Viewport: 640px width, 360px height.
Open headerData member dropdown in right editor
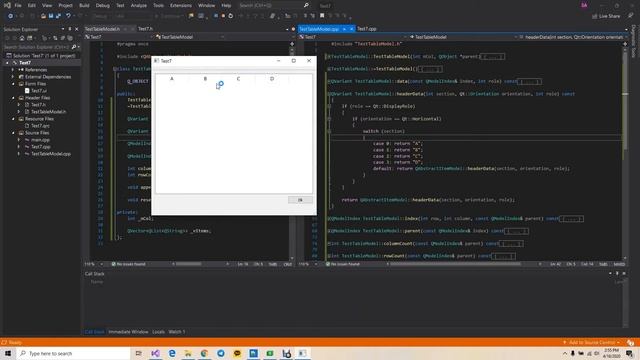(x=573, y=37)
